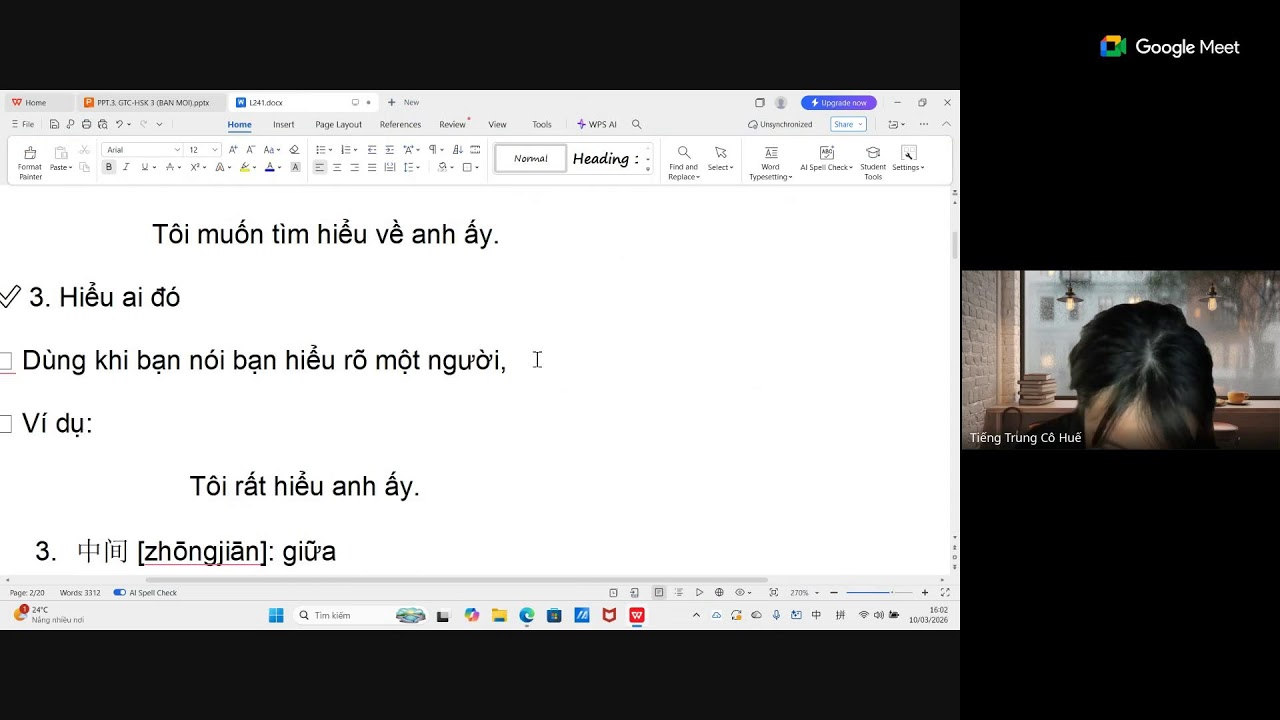Expand the styles gallery more arrow

coord(648,169)
